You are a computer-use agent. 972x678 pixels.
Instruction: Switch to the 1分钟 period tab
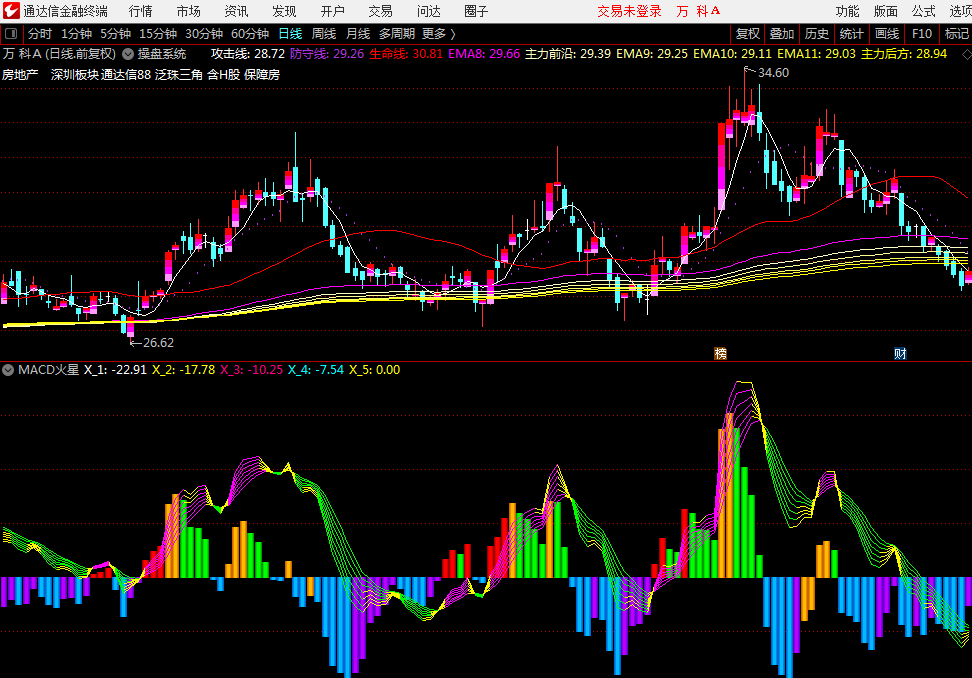(x=76, y=33)
